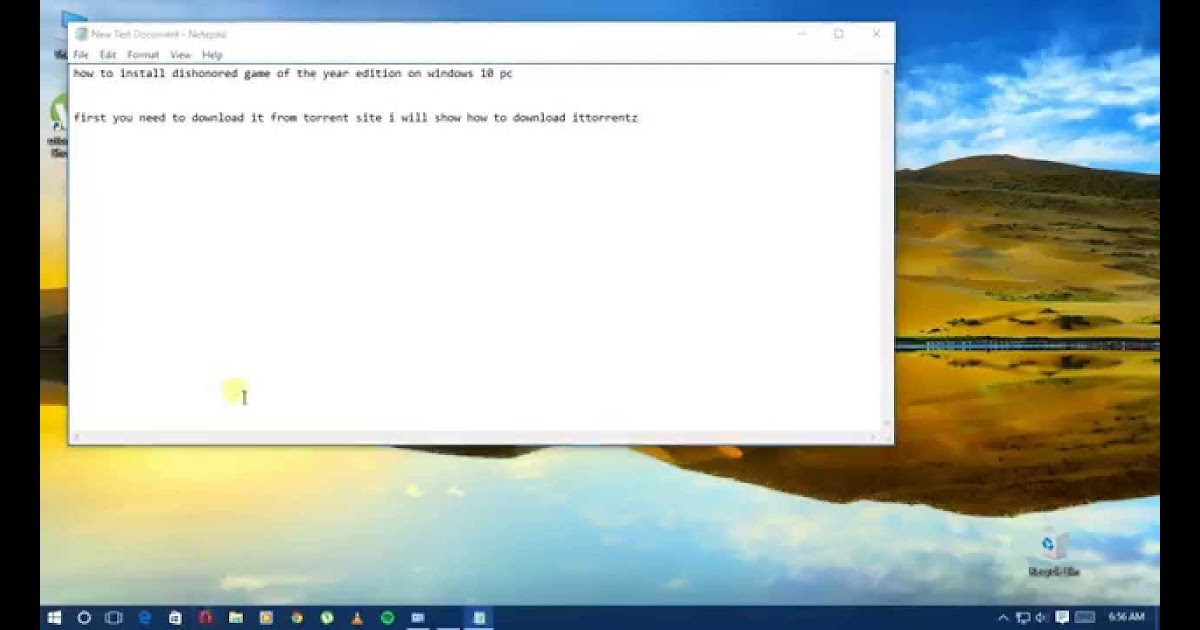Close the Notepad window
The width and height of the screenshot is (1200, 630).
[876, 34]
